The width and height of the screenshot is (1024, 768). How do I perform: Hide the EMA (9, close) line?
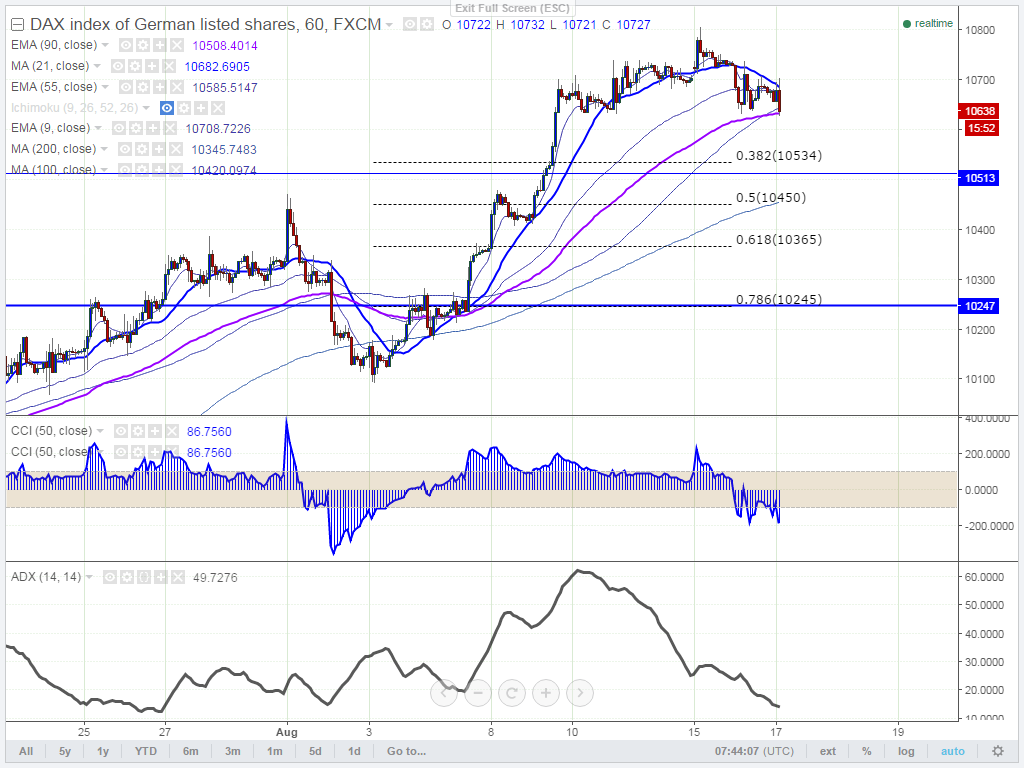[x=119, y=128]
